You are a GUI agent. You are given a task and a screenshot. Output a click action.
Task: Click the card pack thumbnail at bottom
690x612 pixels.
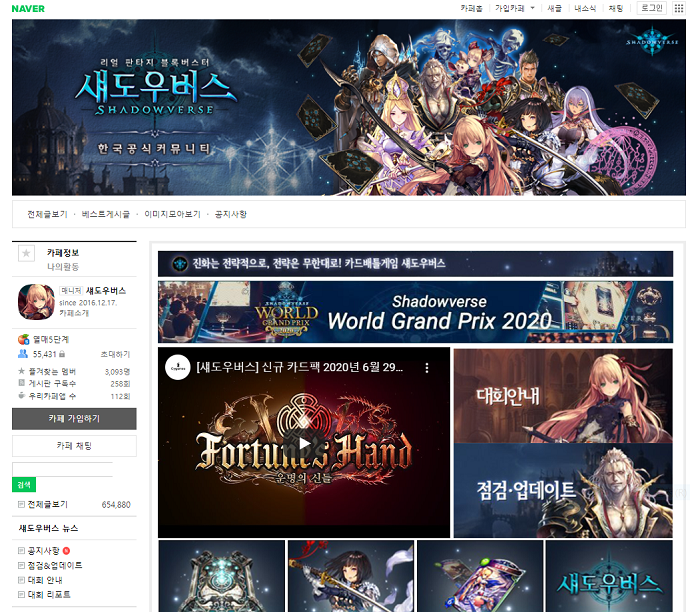point(480,576)
